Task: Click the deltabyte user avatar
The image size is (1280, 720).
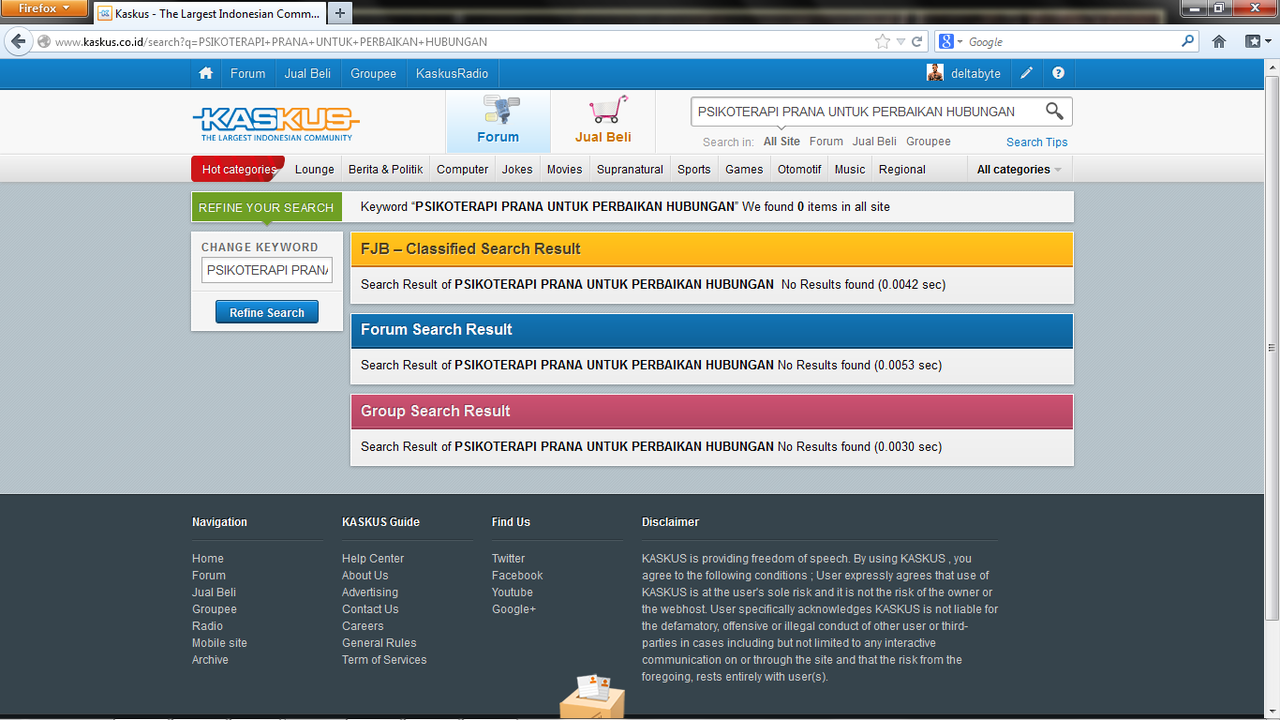Action: pos(935,73)
